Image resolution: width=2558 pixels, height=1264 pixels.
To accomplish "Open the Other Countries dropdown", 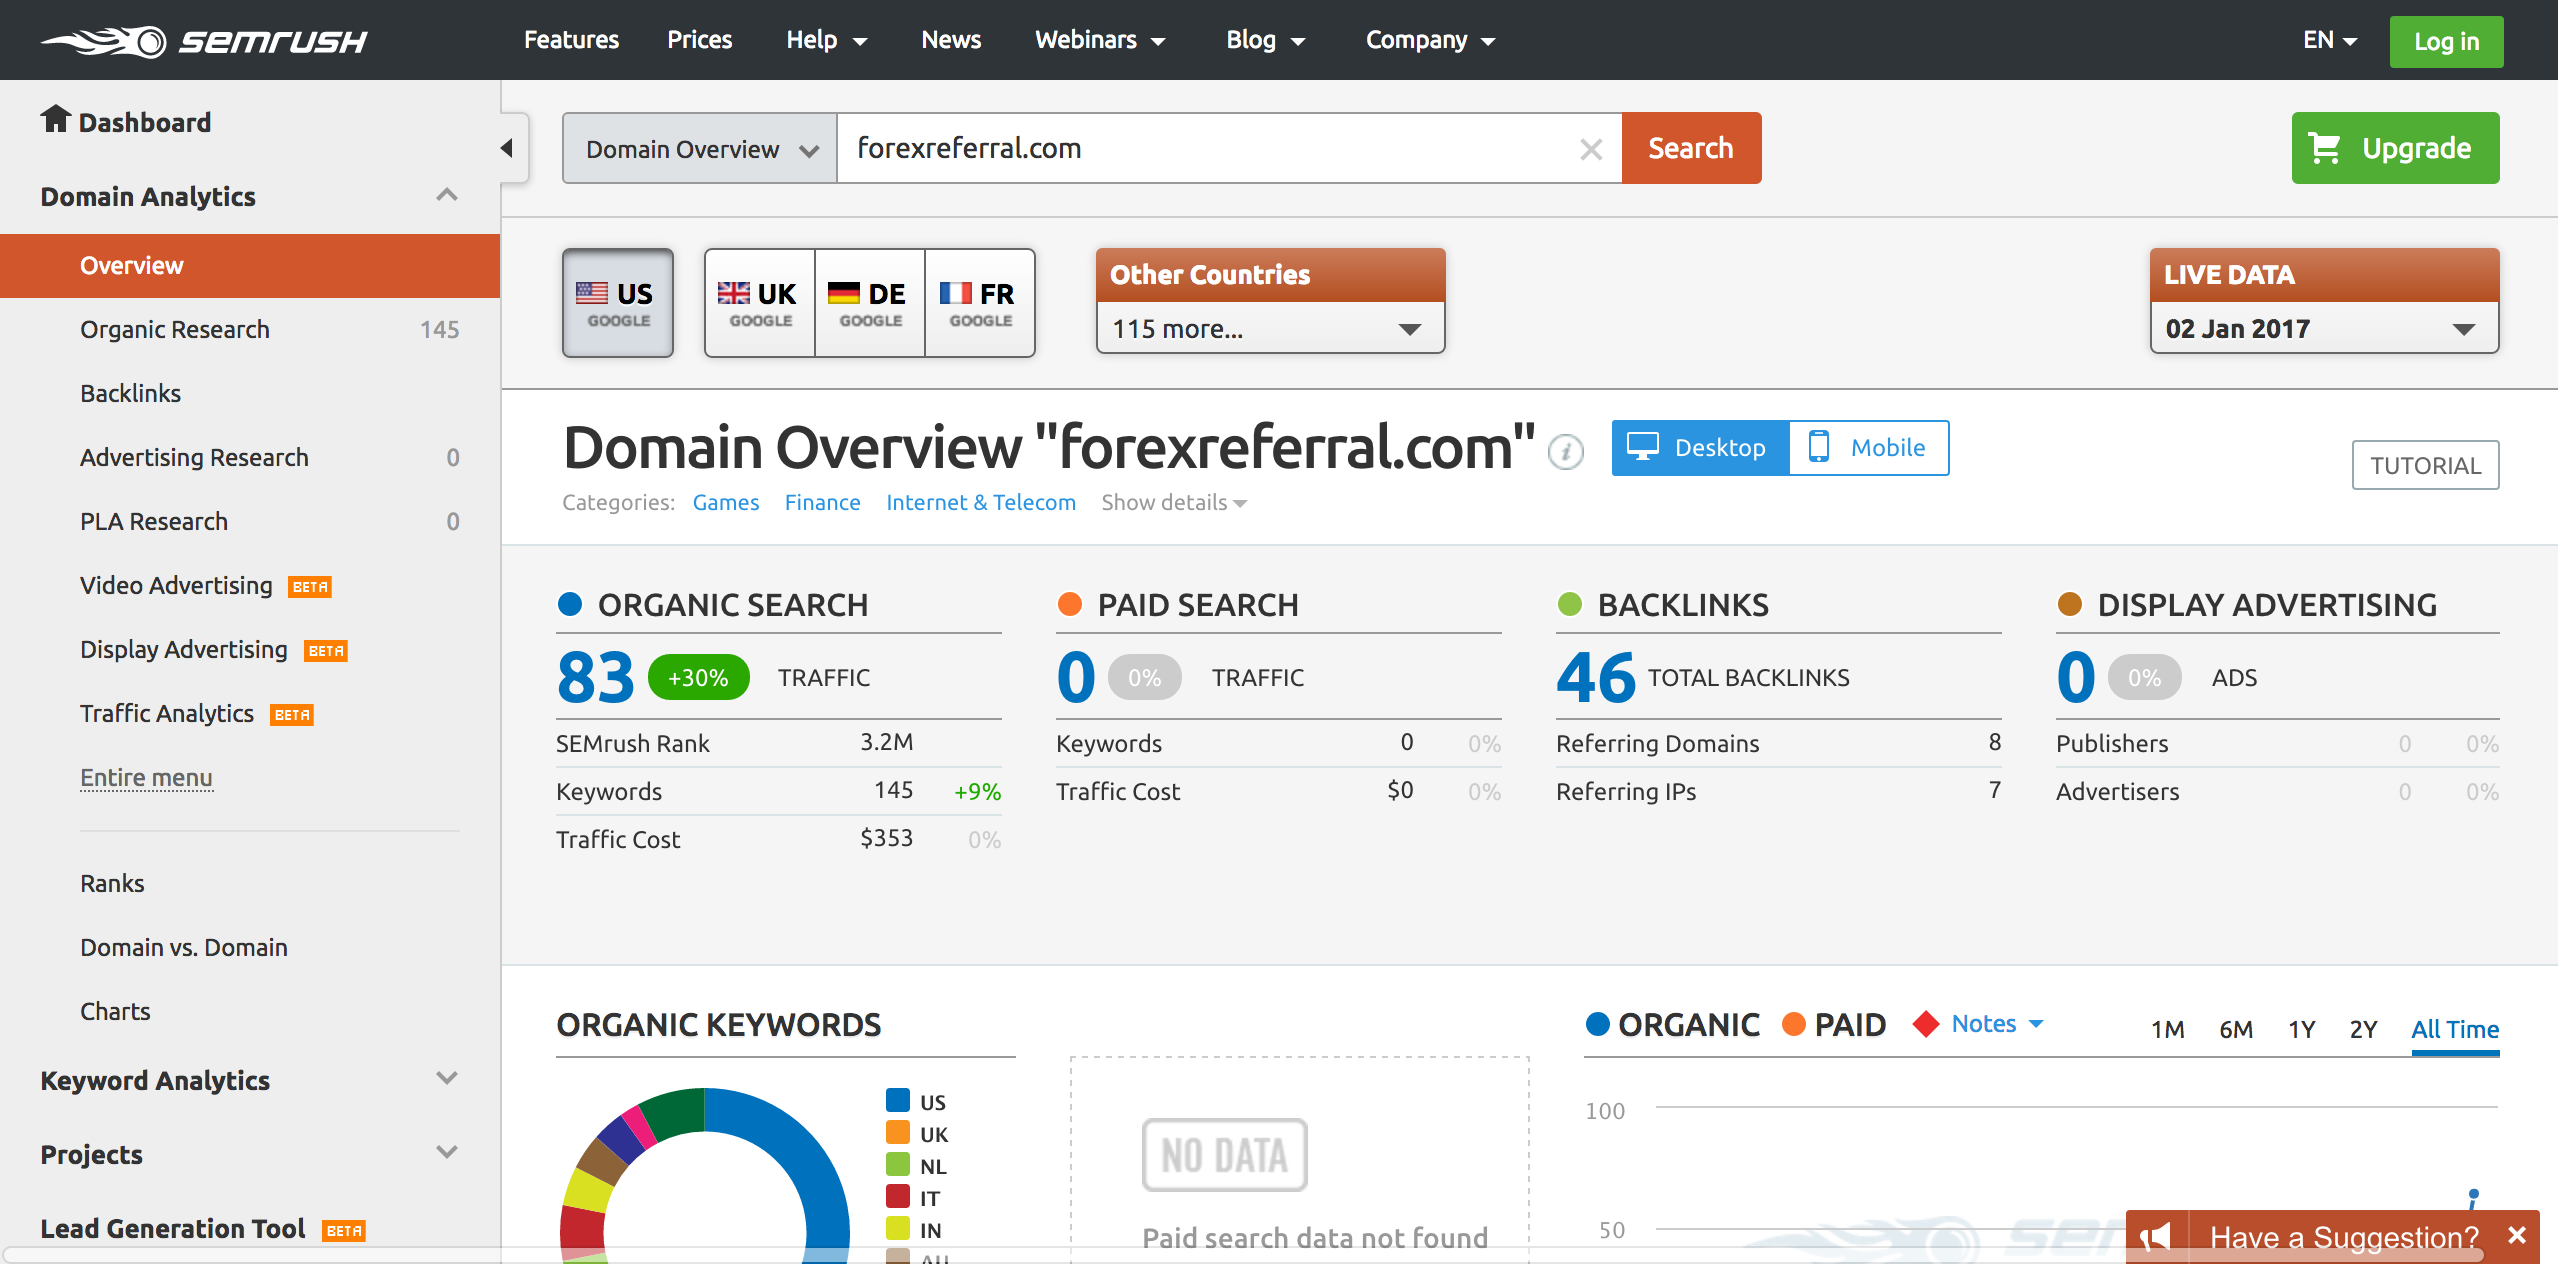I will click(1270, 329).
